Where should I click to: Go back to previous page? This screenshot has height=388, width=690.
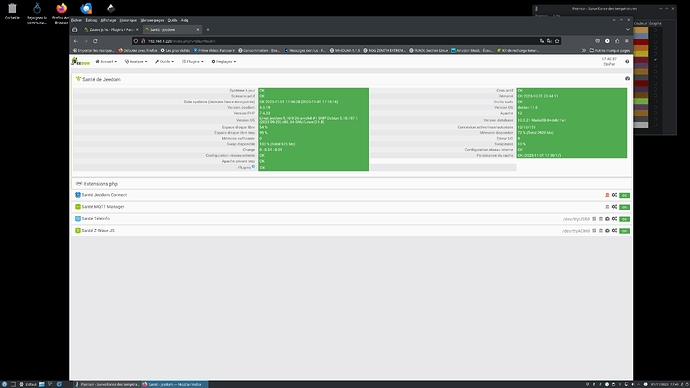click(76, 41)
